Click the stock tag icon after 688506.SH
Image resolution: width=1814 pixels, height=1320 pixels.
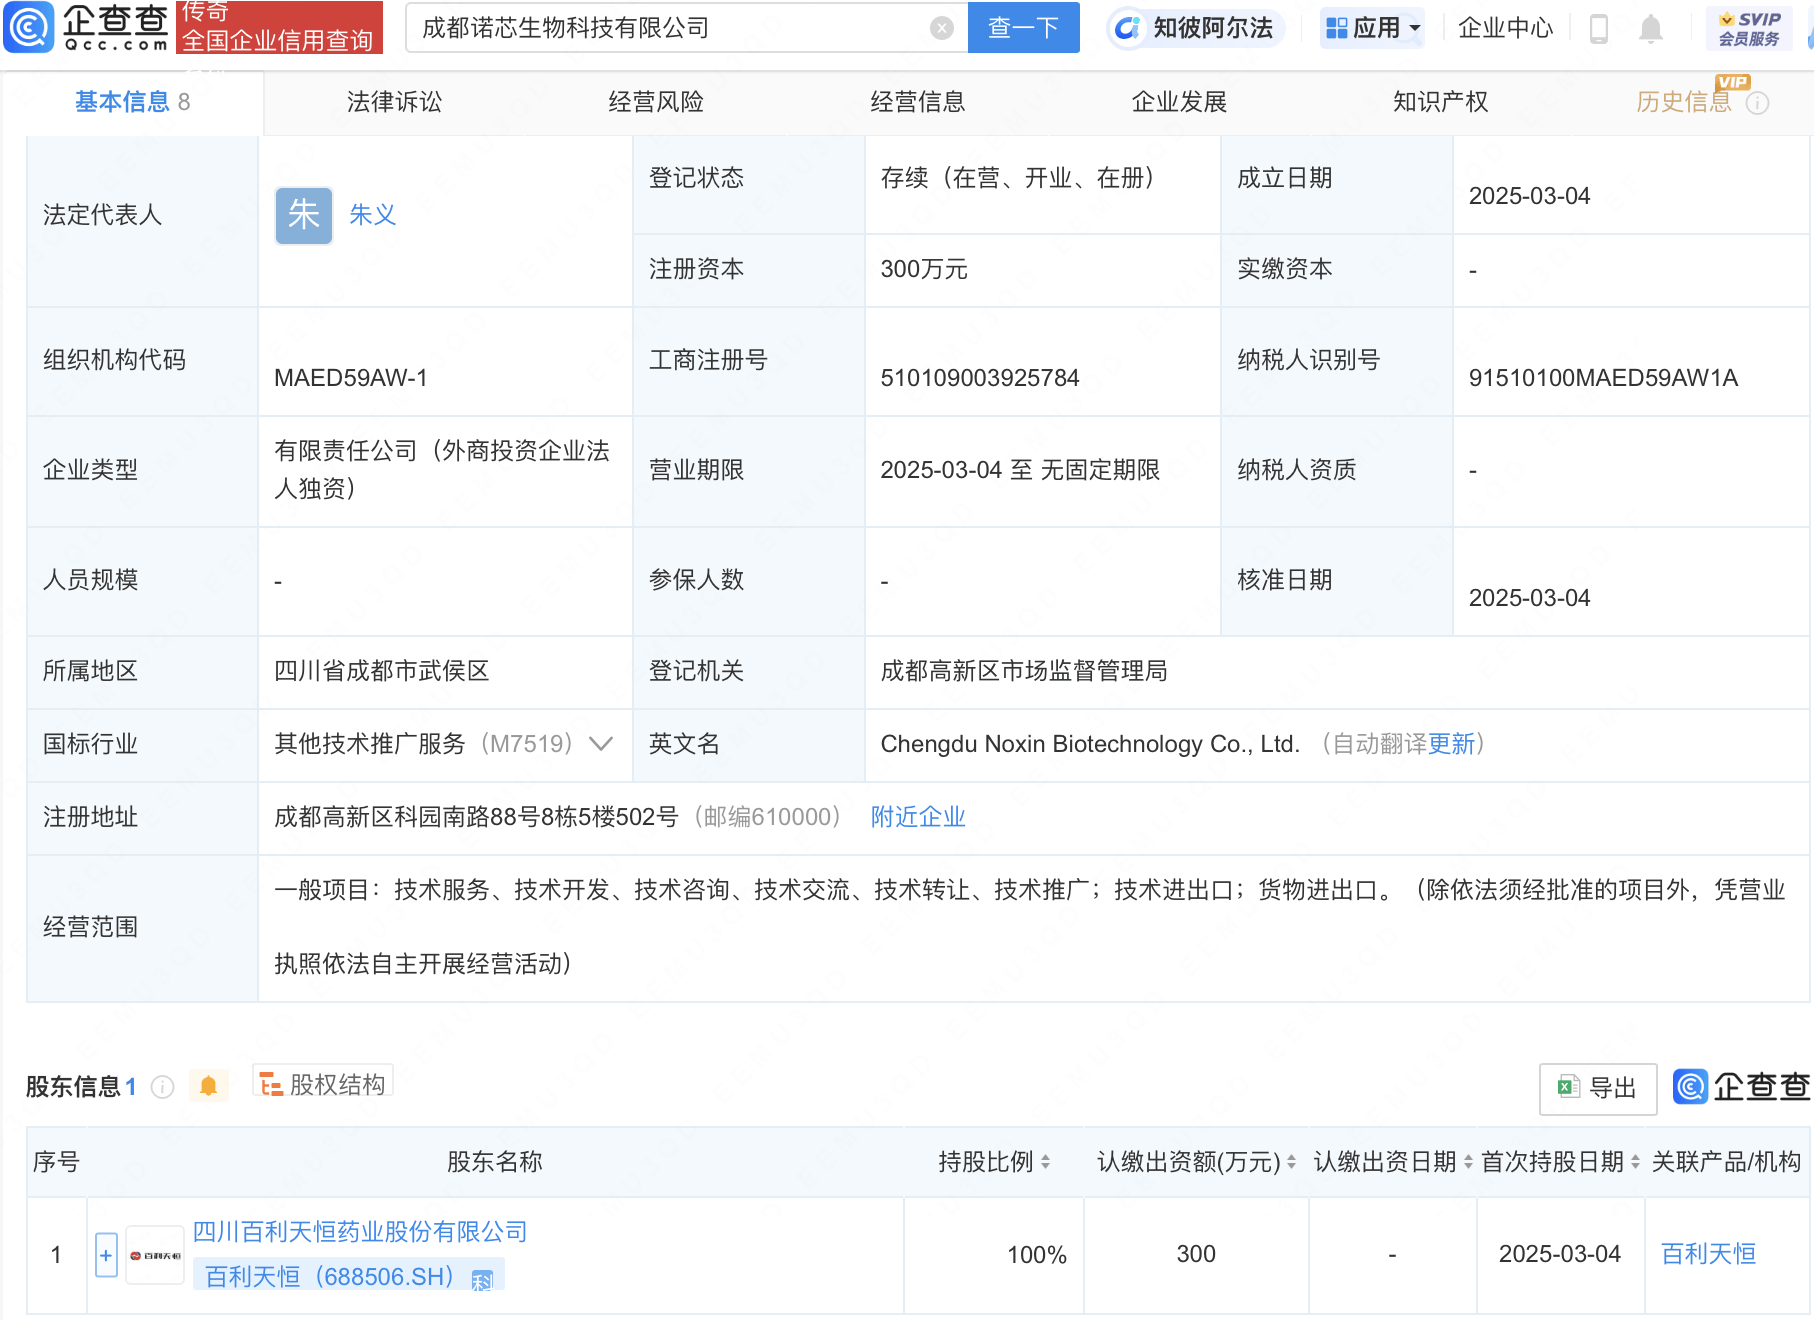tap(482, 1281)
